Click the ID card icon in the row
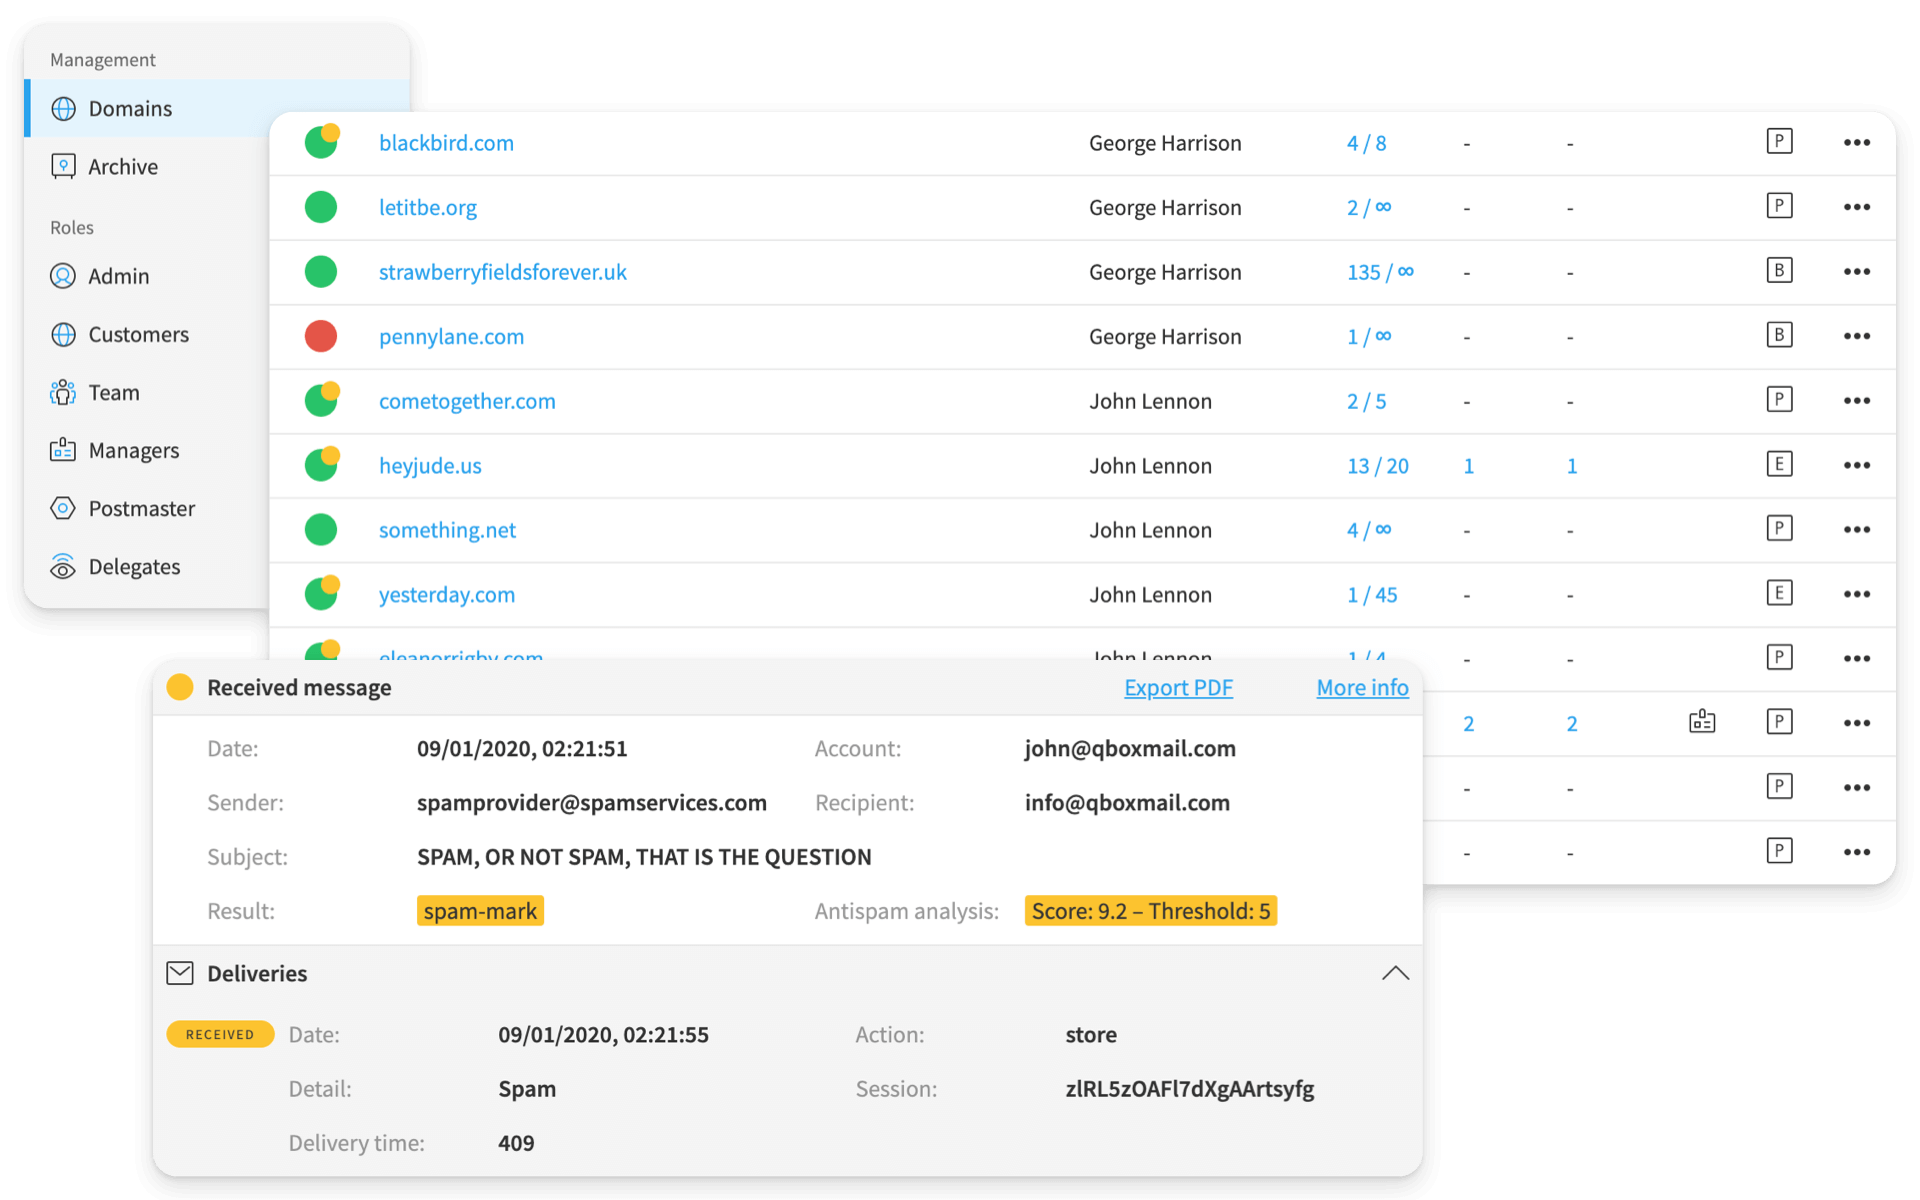 1702,721
